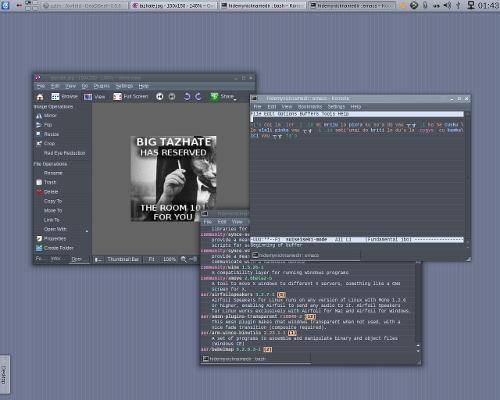Open the Go menu in Gwenview
Viewport: 500px width, 400px height.
(85, 86)
